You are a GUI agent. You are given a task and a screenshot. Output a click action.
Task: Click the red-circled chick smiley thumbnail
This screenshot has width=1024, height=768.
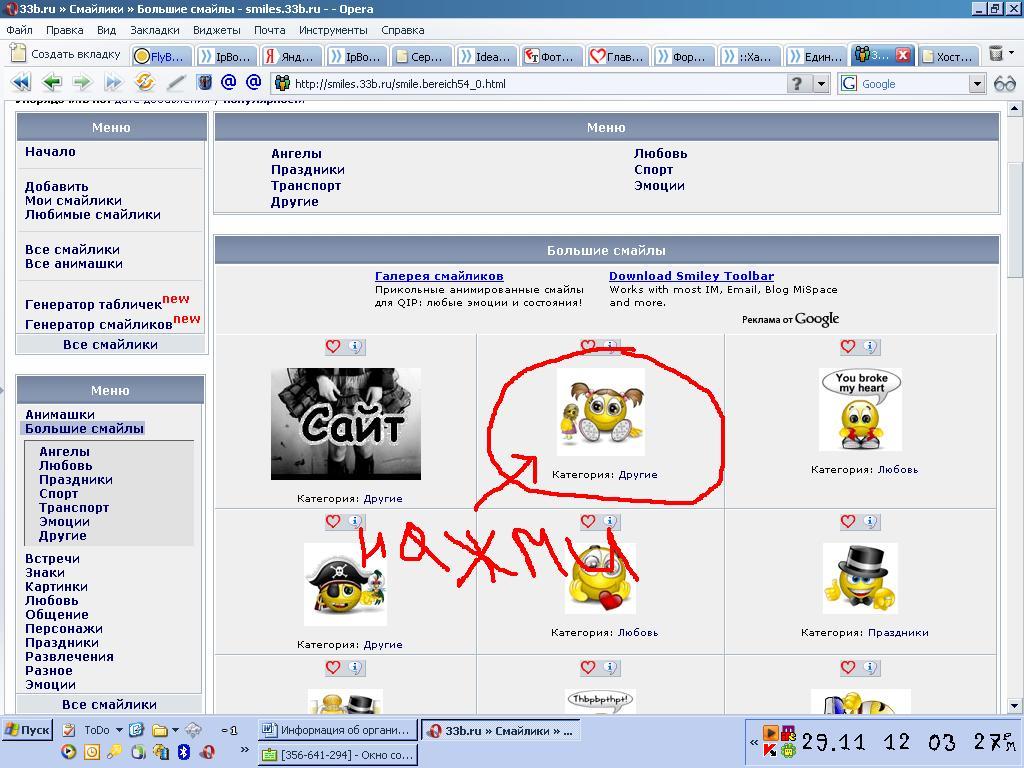coord(601,411)
